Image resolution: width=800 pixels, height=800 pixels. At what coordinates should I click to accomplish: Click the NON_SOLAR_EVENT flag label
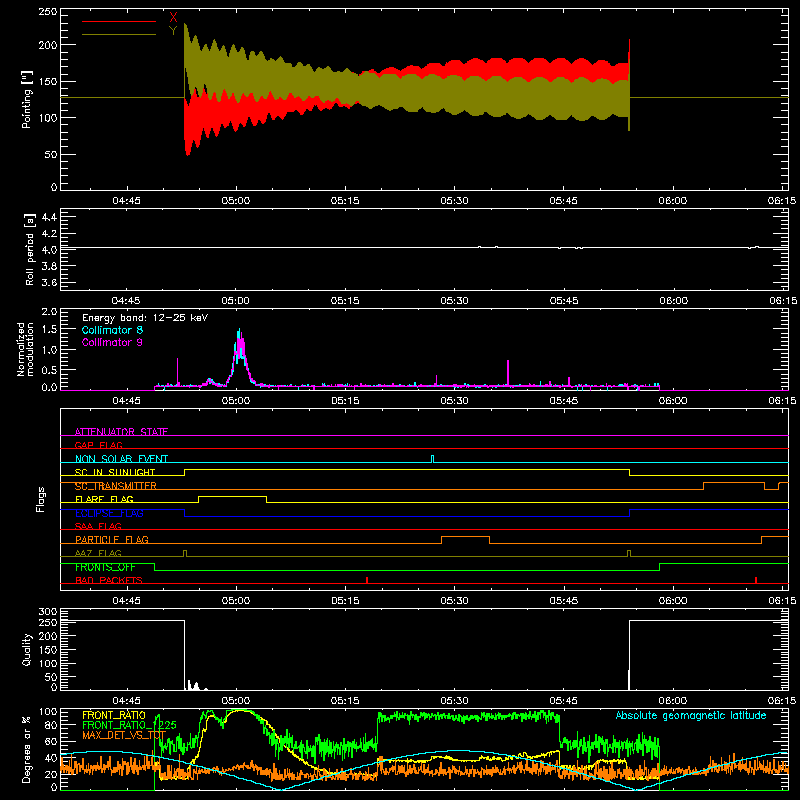[121, 459]
